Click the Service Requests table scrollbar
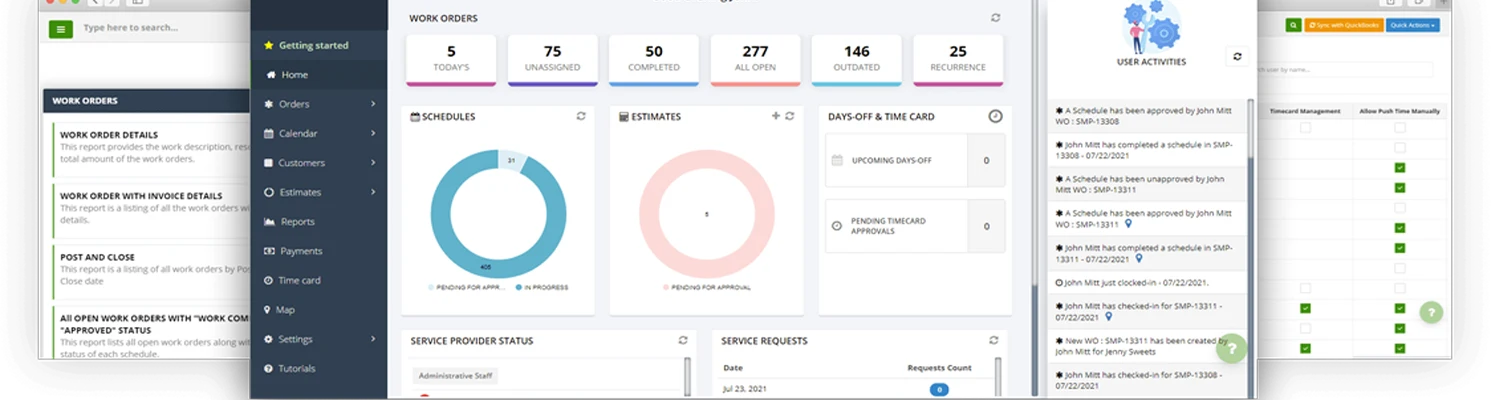 tap(998, 378)
